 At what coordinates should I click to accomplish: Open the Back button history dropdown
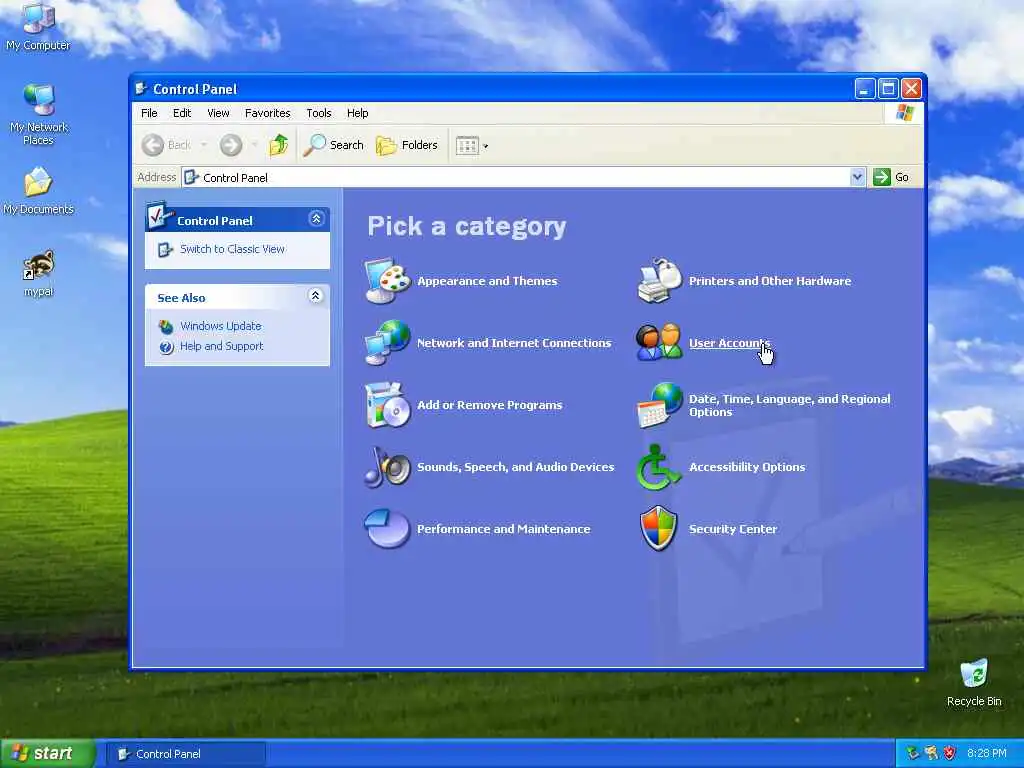click(x=204, y=145)
